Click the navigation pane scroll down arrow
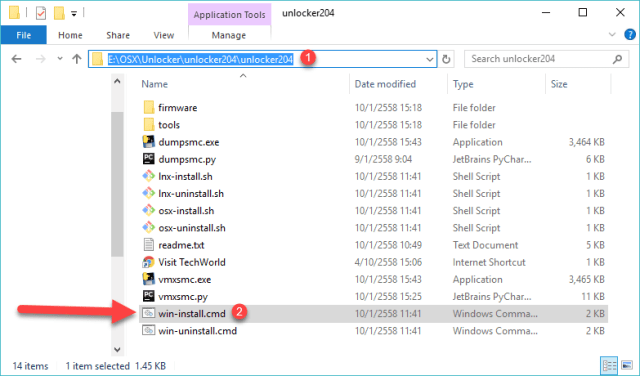Image resolution: width=640 pixels, height=376 pixels. coord(117,349)
